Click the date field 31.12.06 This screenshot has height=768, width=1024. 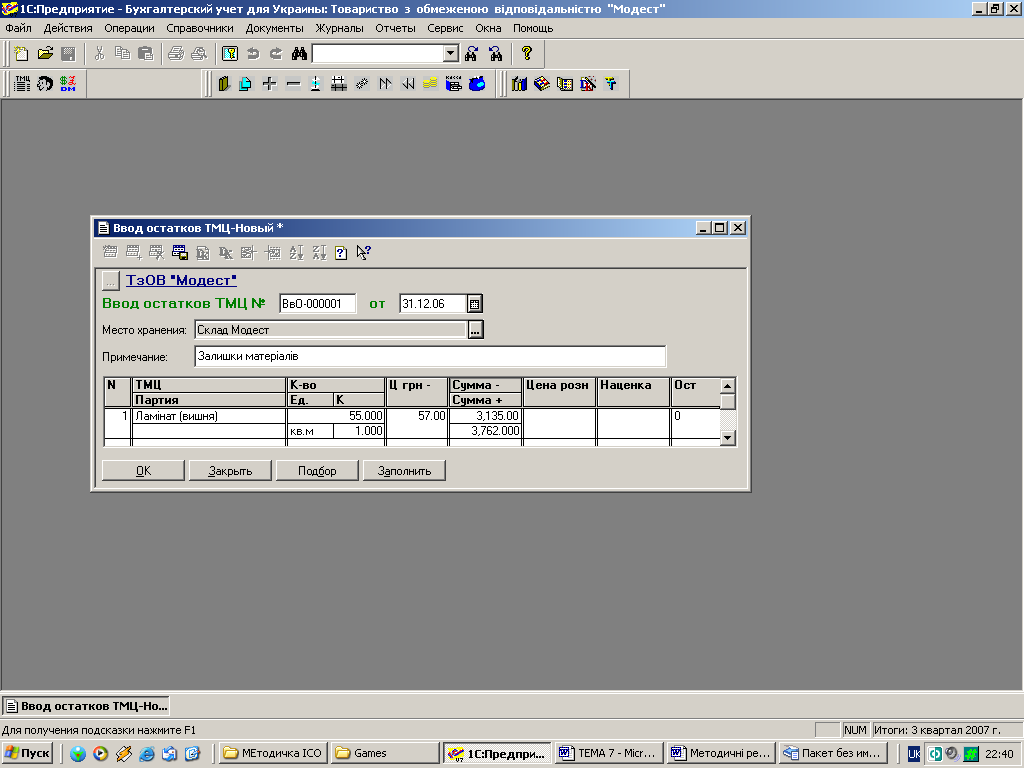[x=433, y=304]
